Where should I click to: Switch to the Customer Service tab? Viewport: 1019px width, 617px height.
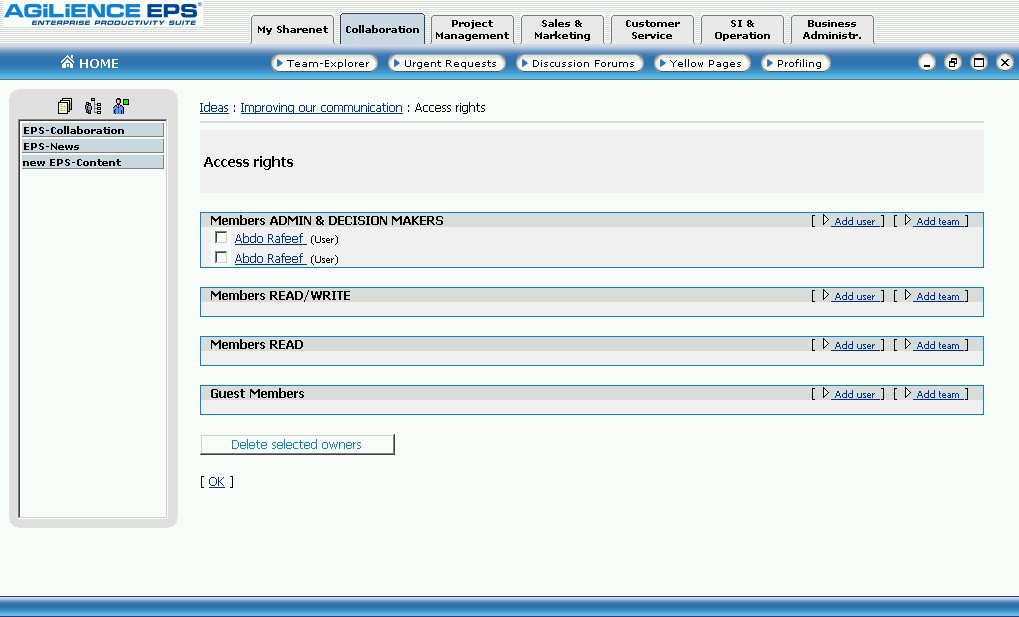(x=652, y=30)
